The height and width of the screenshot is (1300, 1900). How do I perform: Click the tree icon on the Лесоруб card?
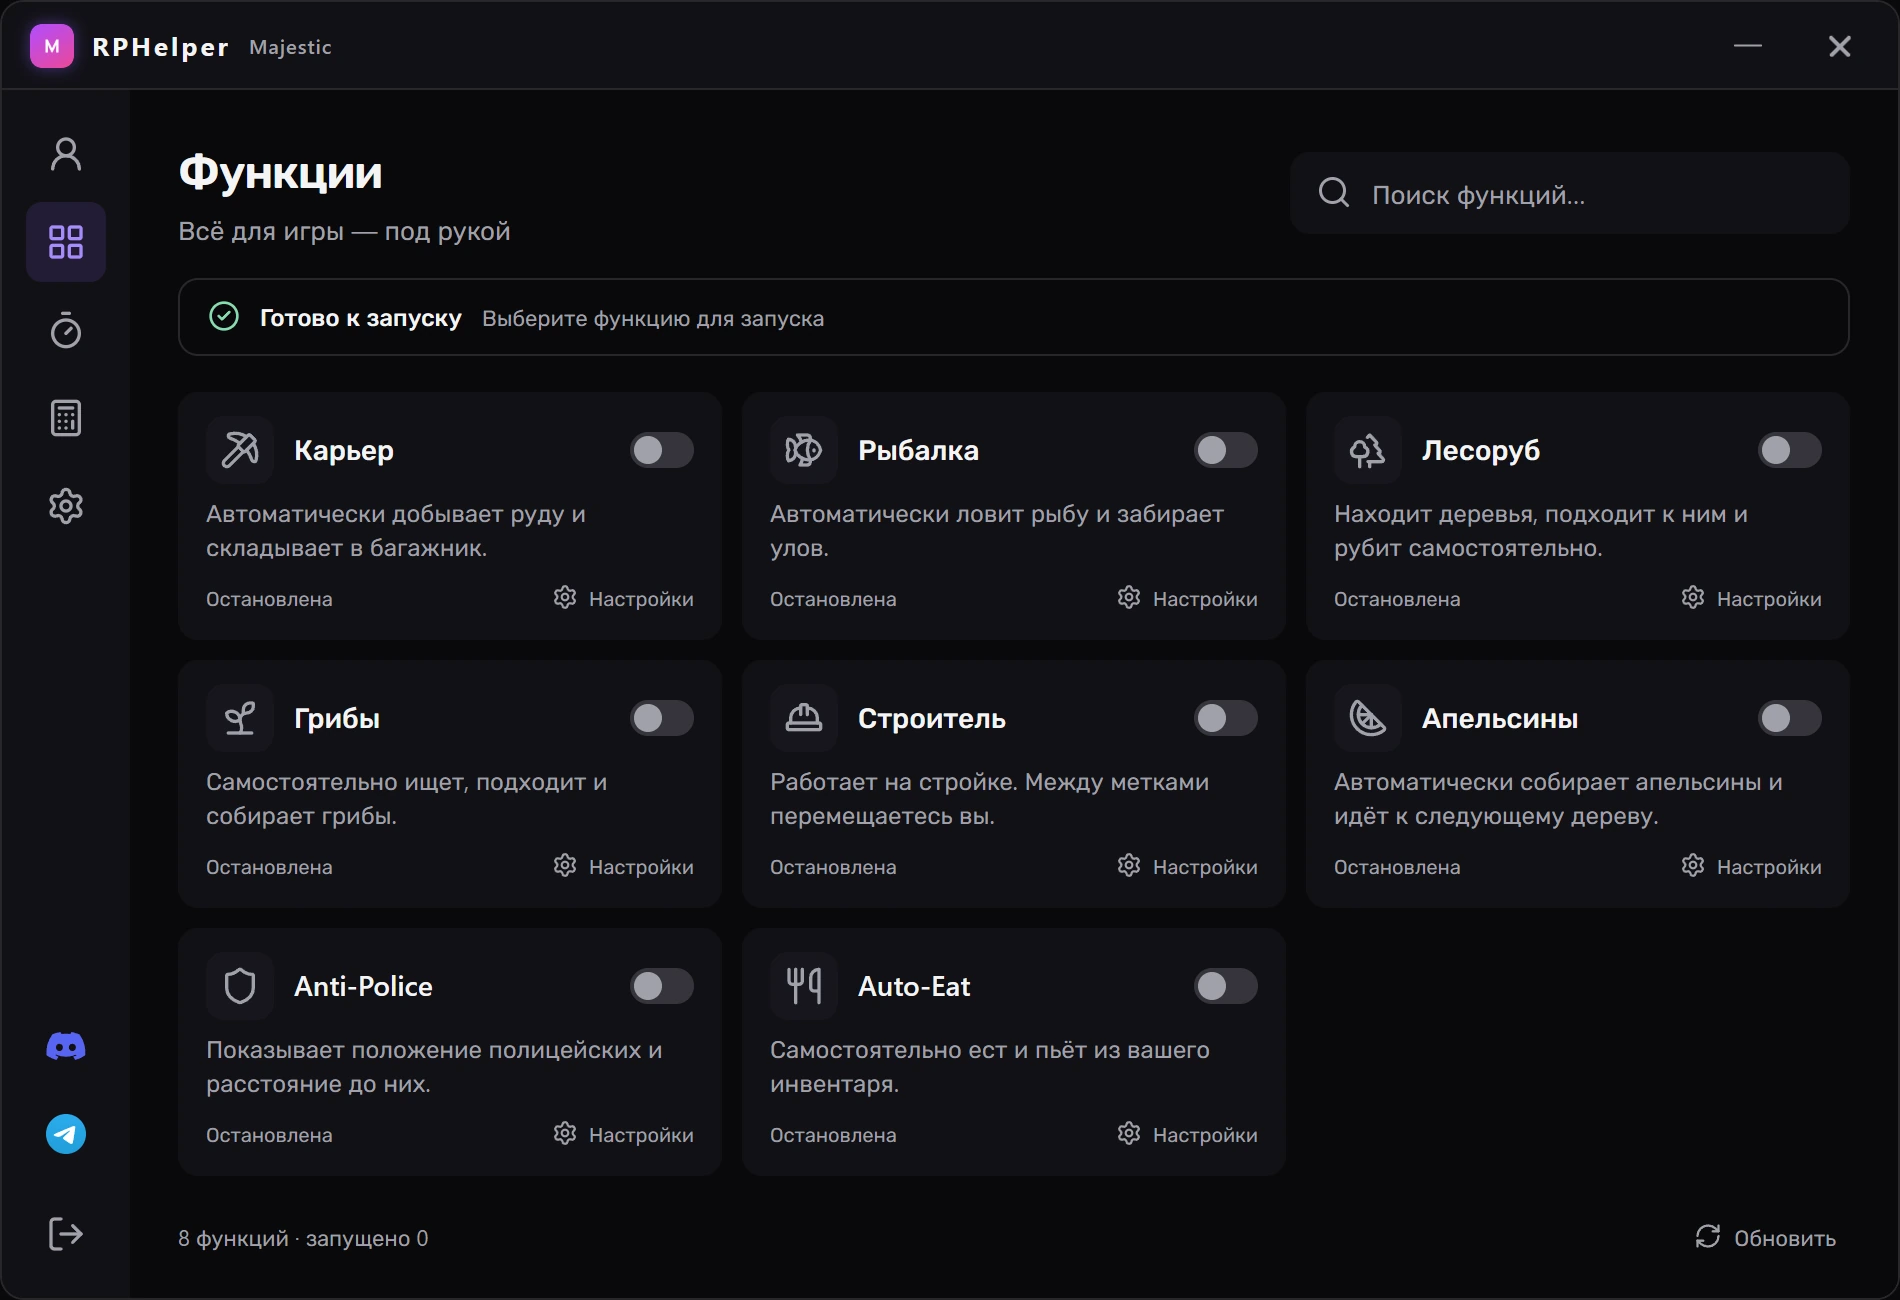1368,450
